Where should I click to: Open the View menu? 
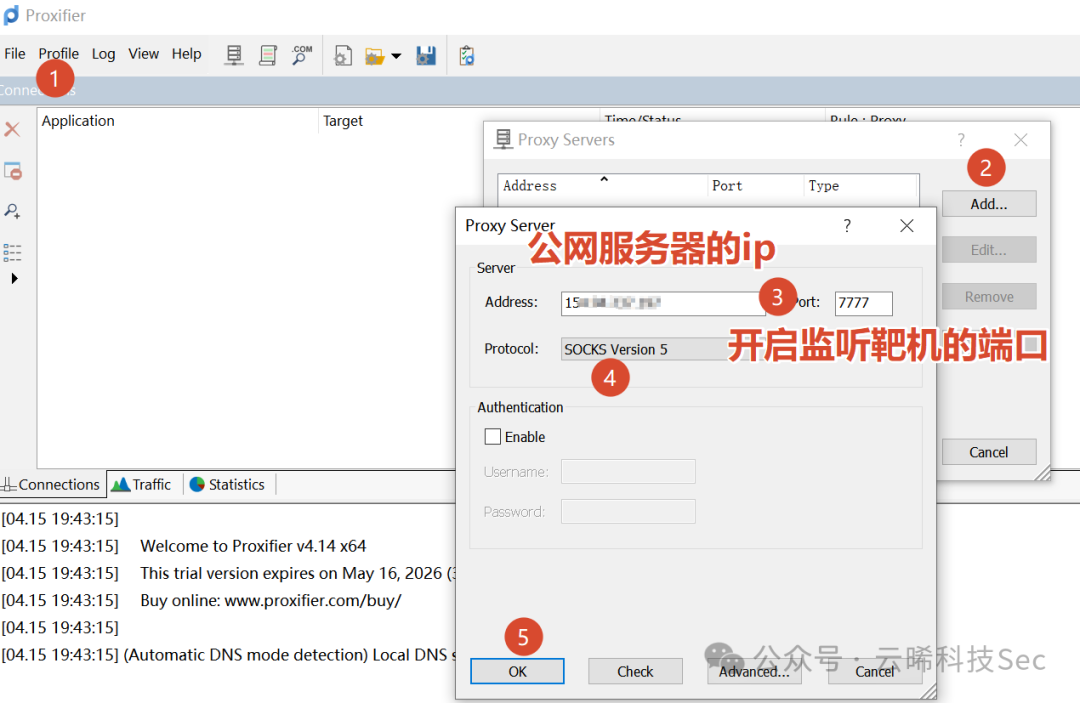143,54
